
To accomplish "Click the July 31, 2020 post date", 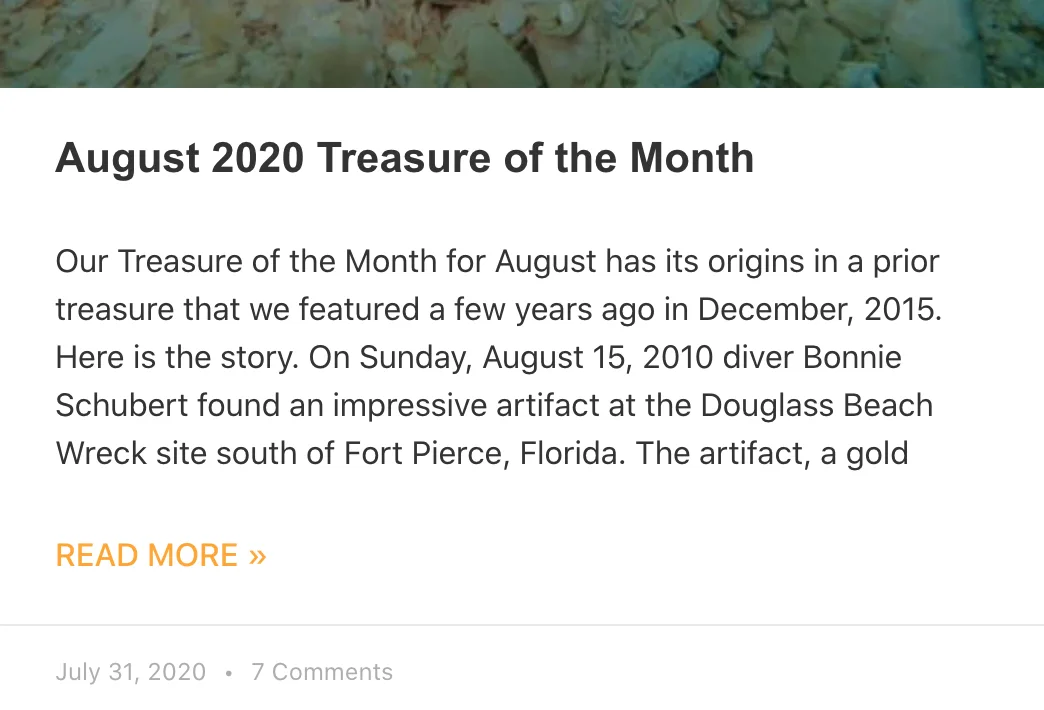I will (131, 672).
